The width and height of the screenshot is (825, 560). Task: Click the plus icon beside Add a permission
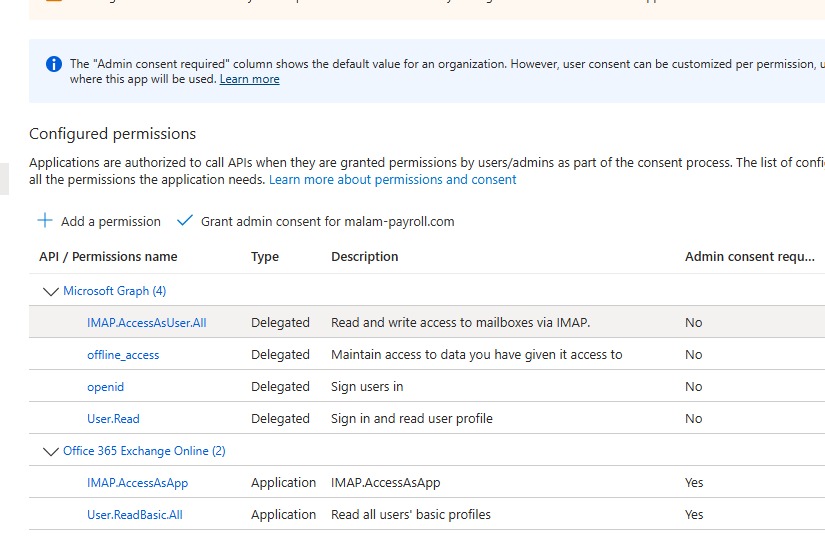pyautogui.click(x=45, y=221)
